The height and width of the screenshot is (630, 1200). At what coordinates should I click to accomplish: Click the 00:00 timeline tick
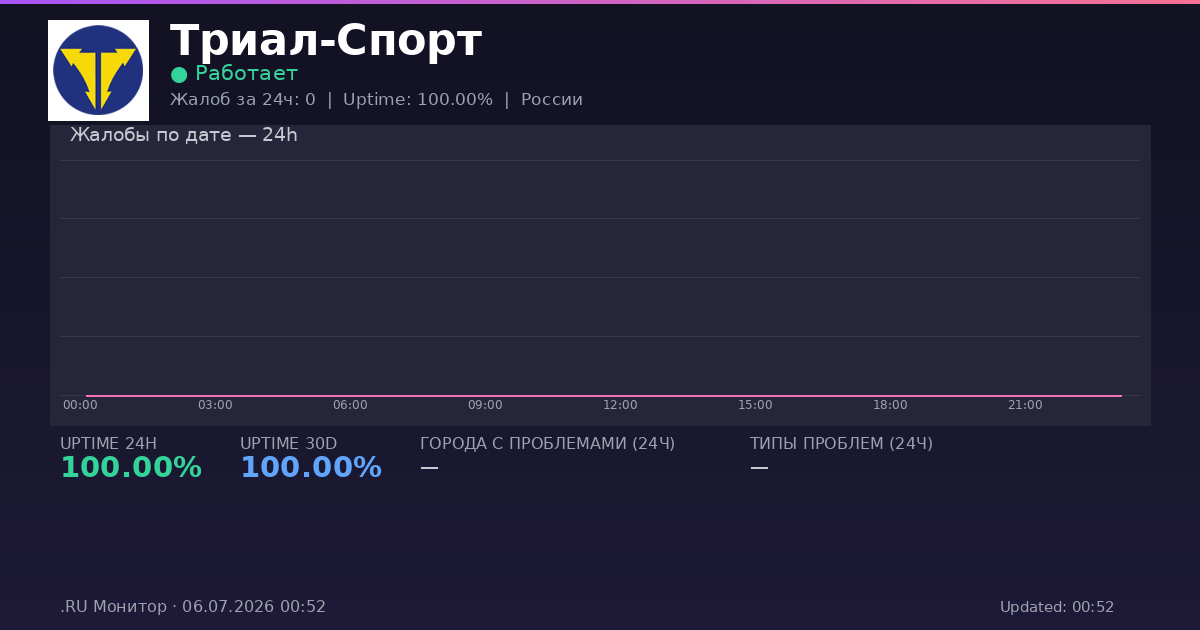(80, 405)
